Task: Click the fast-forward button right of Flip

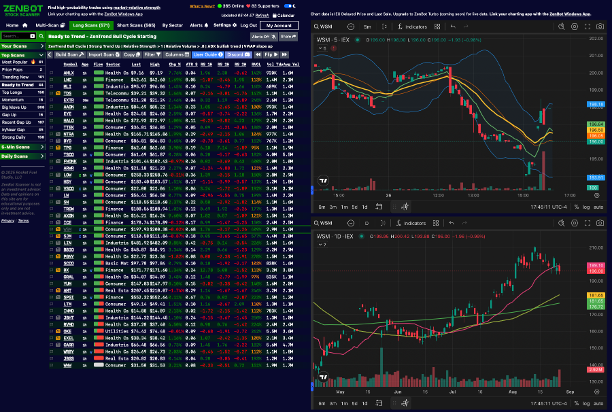Action: [x=284, y=55]
